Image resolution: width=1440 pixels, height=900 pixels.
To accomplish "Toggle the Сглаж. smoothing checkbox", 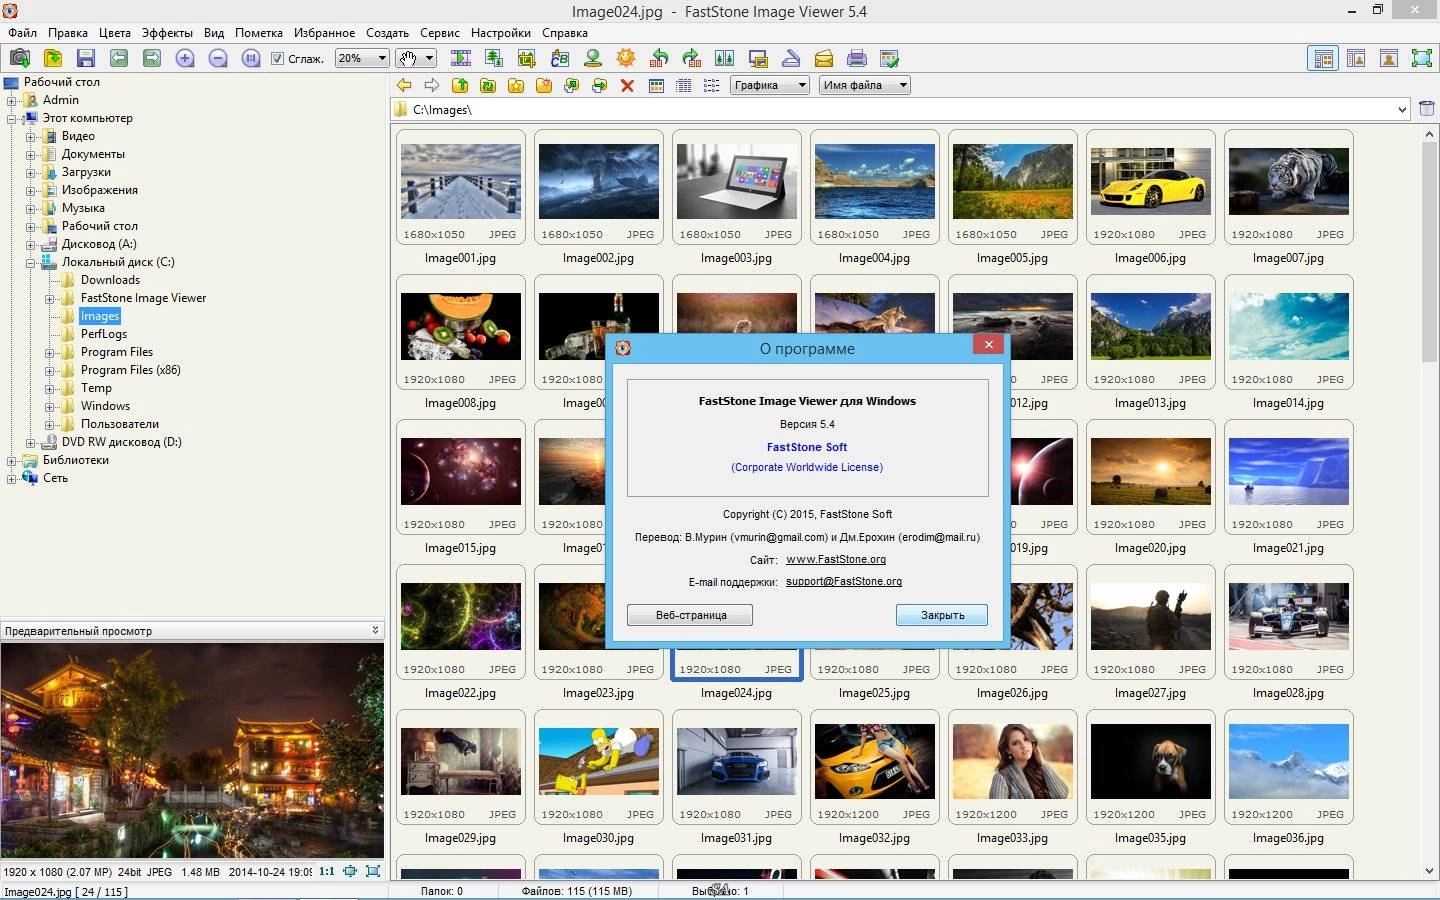I will click(278, 59).
